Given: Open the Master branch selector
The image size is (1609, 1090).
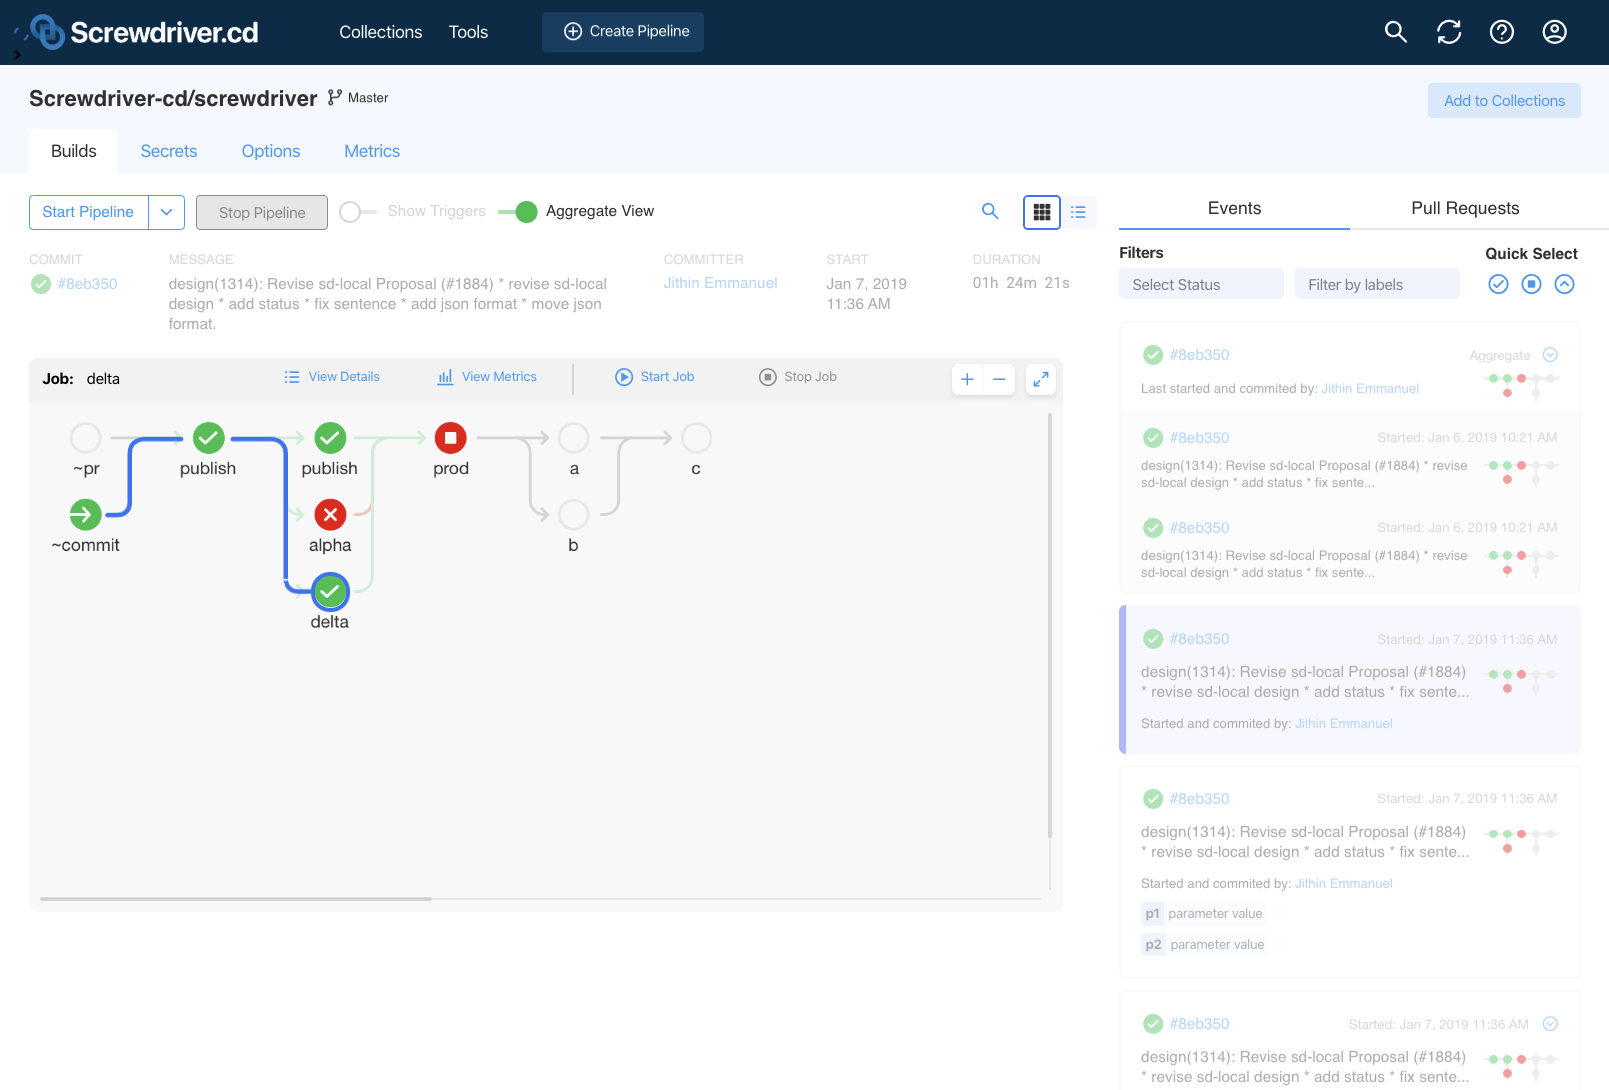Looking at the screenshot, I should pyautogui.click(x=358, y=98).
